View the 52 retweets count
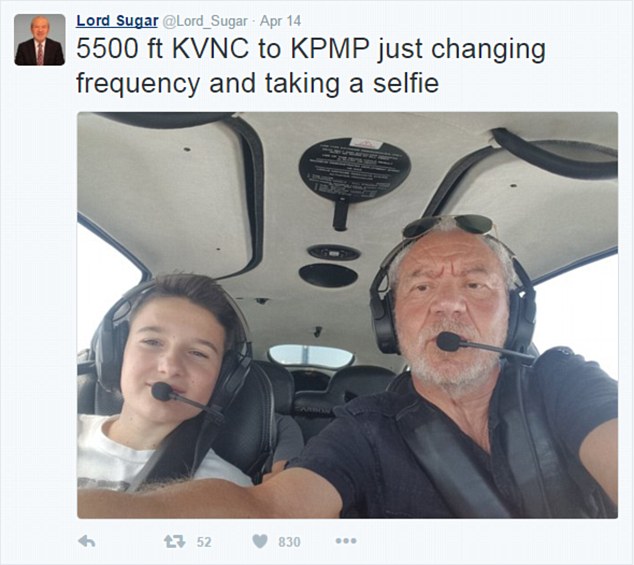Screen dimensions: 634x565 (x=204, y=542)
